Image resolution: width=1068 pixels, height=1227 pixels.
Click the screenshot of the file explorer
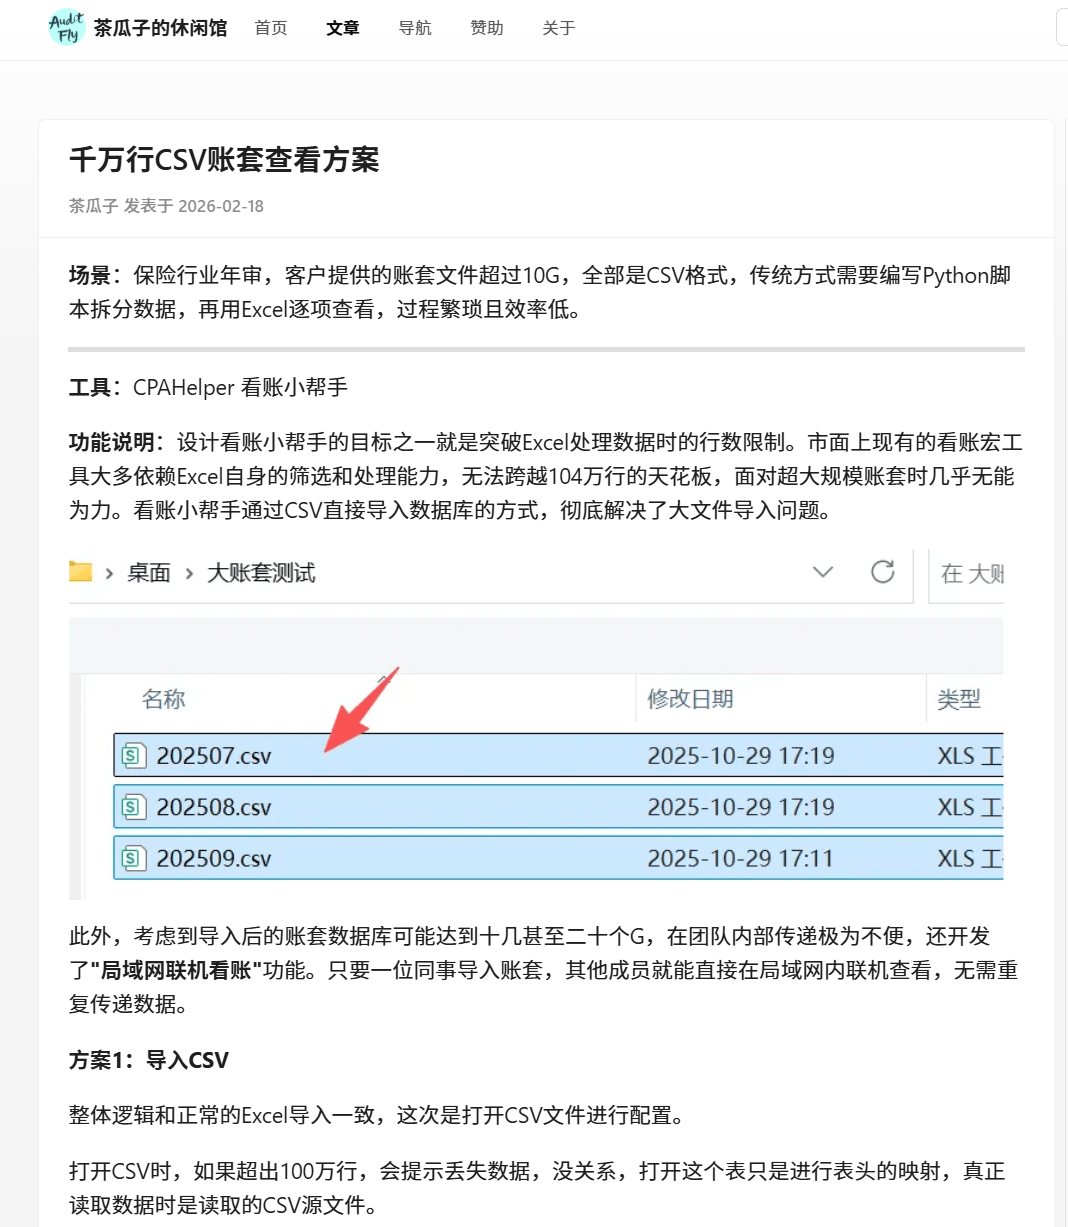536,724
